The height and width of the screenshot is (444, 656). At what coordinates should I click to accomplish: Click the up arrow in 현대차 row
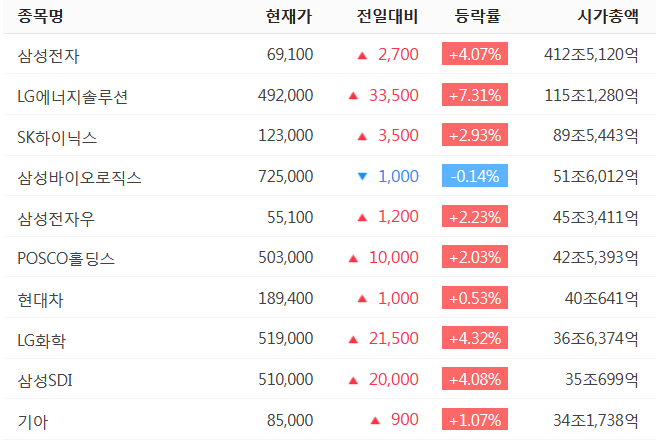[362, 299]
